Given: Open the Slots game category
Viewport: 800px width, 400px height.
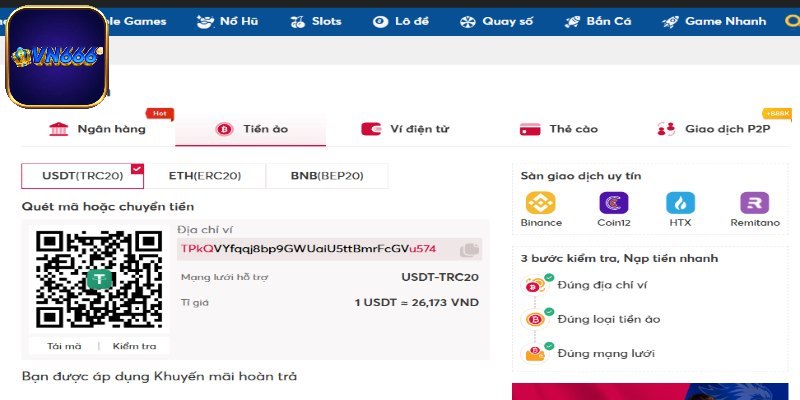Looking at the screenshot, I should (x=316, y=21).
